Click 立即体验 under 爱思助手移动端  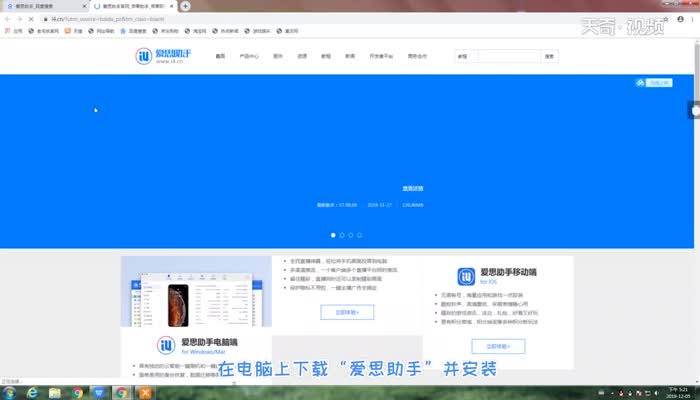pos(498,346)
